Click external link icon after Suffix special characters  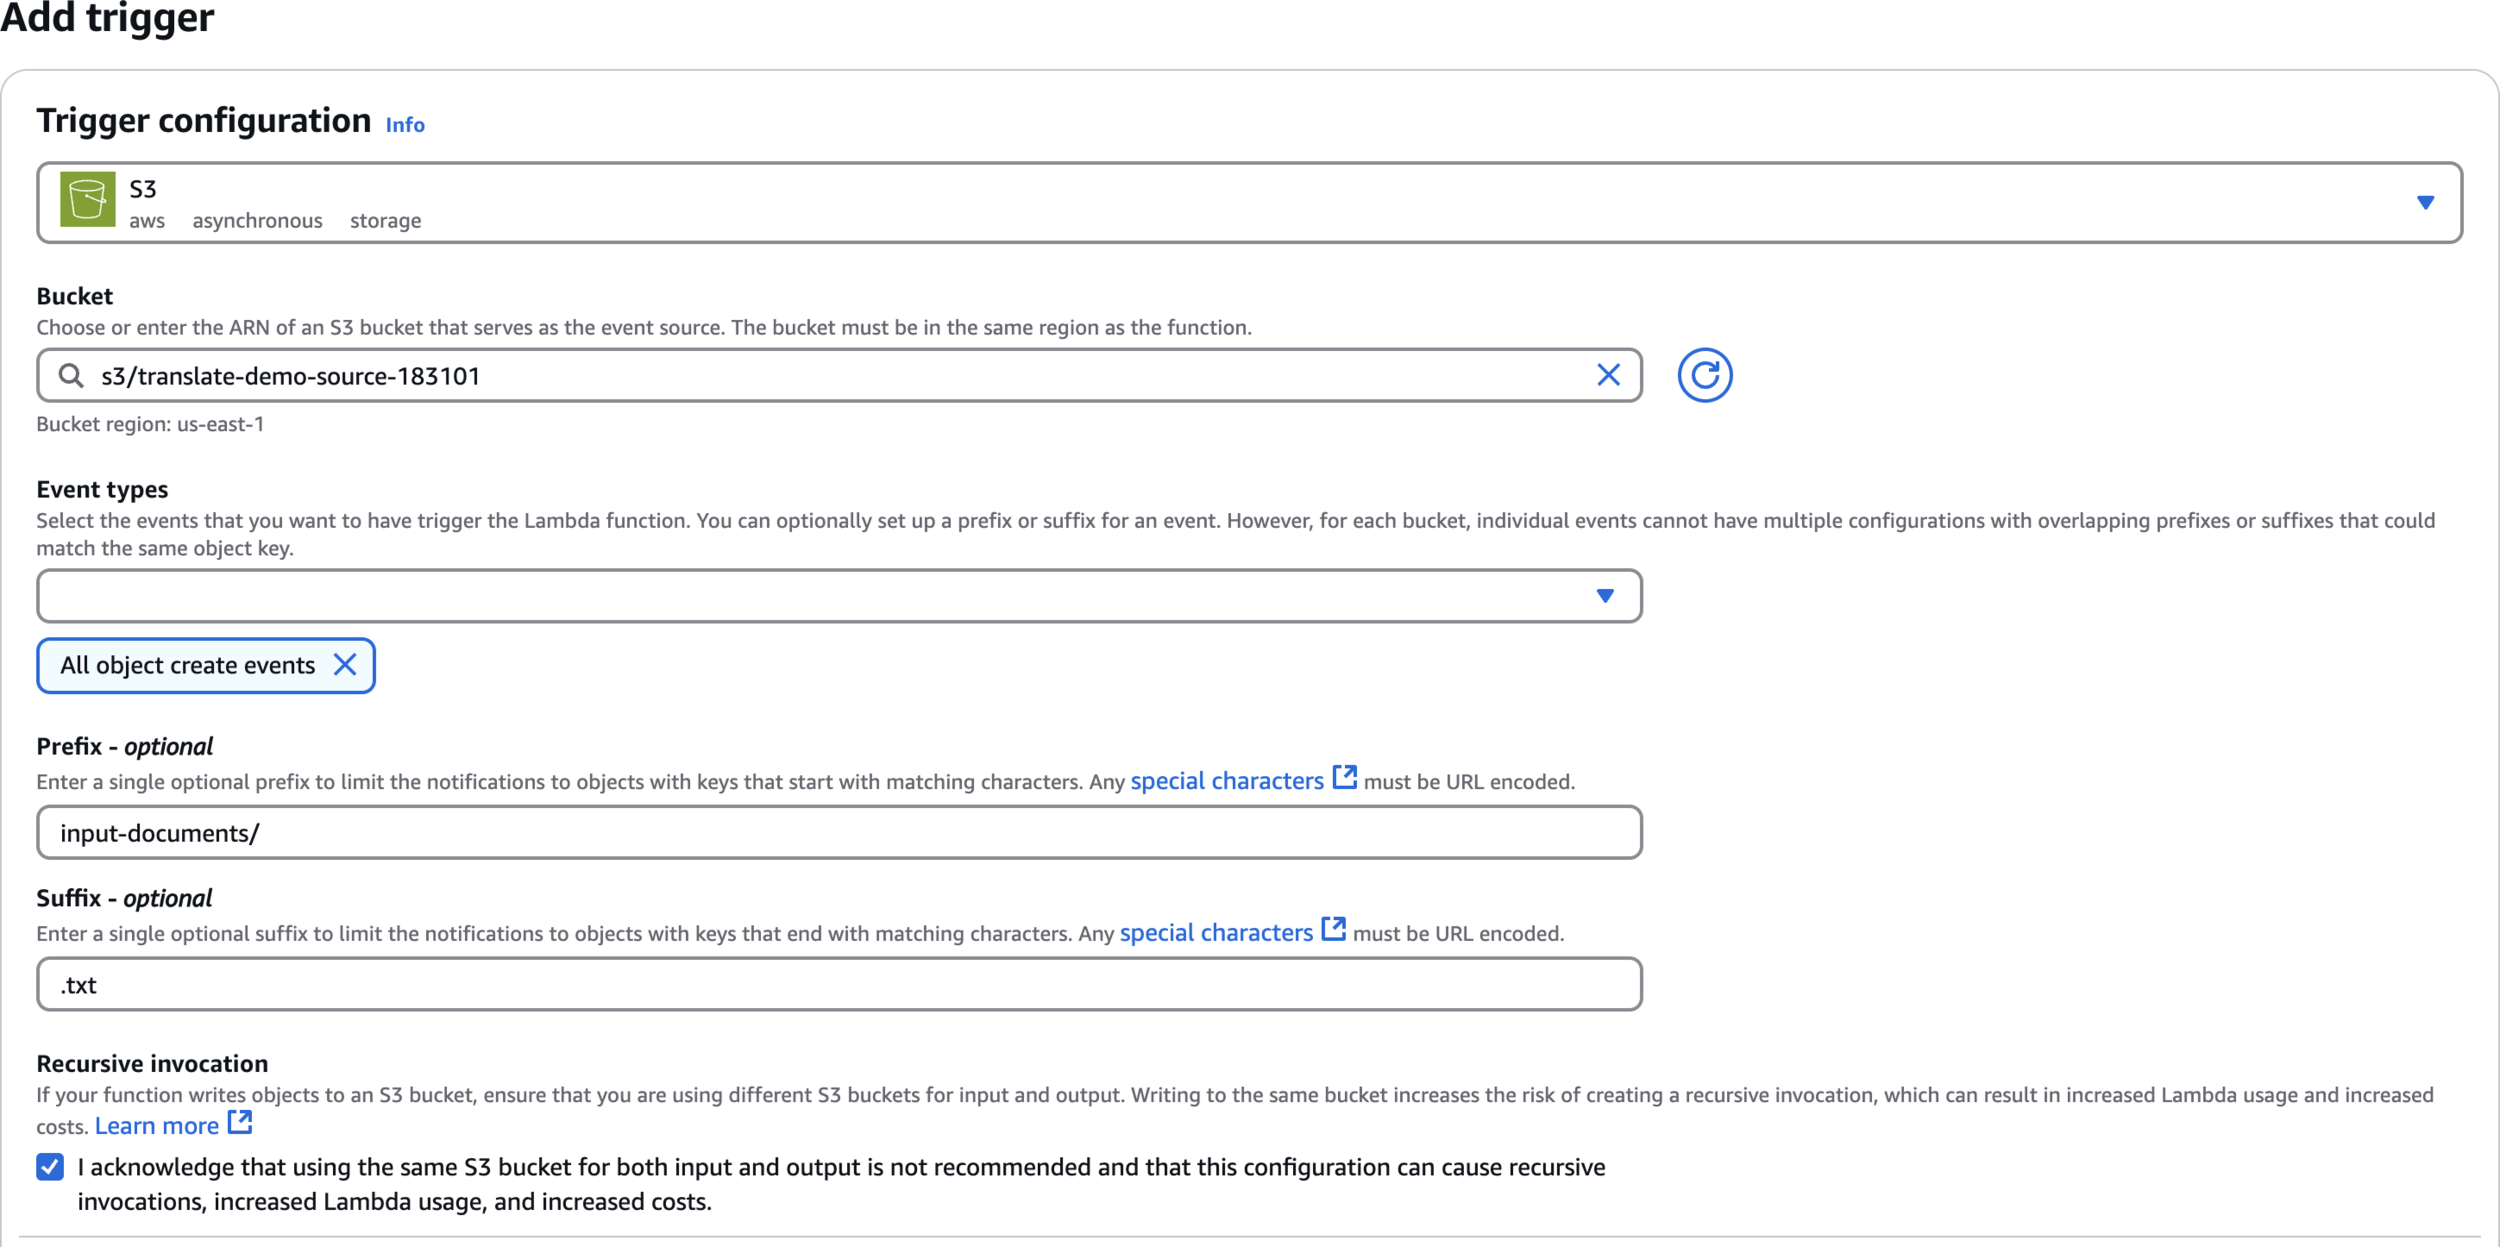pyautogui.click(x=1333, y=929)
